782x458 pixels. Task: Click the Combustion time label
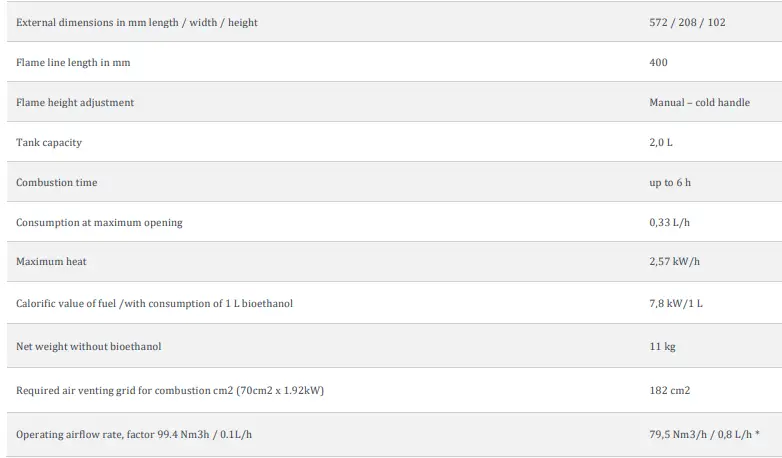click(57, 182)
